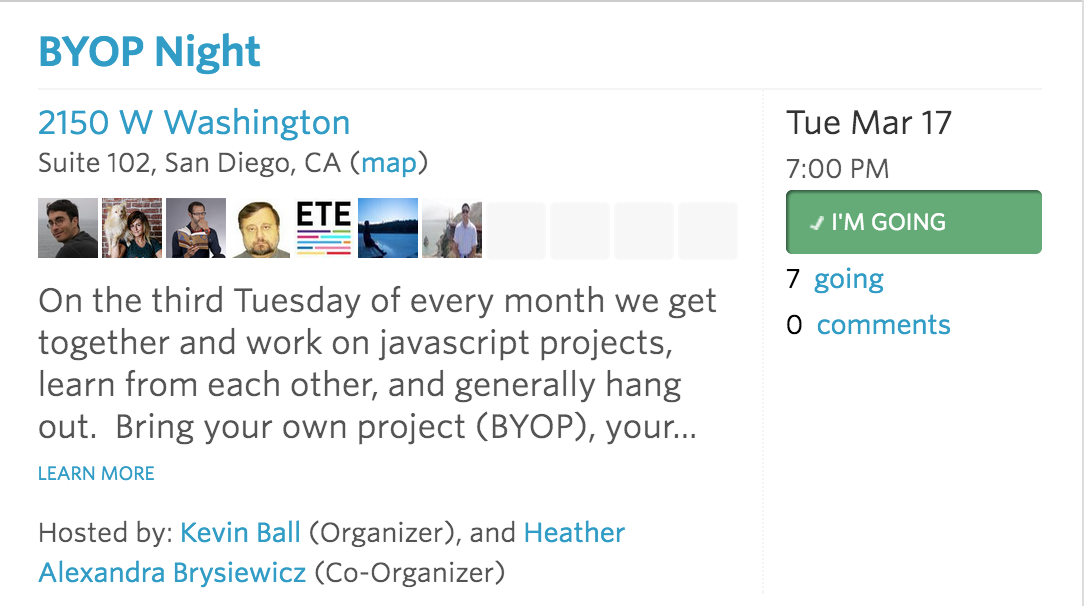Open the map link beside San Diego, CA
The width and height of the screenshot is (1084, 606).
(x=389, y=163)
